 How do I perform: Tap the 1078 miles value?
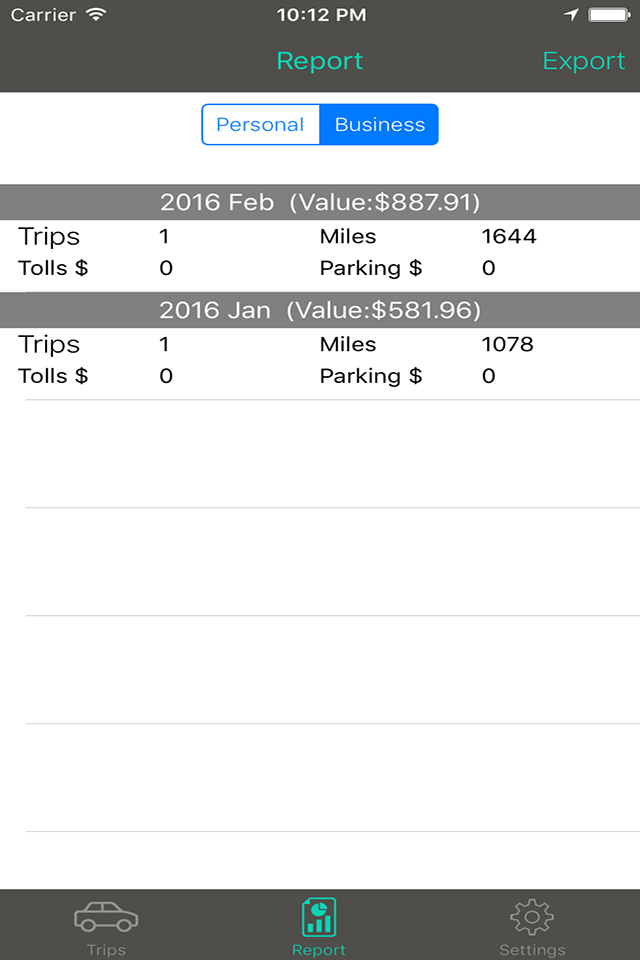[508, 344]
